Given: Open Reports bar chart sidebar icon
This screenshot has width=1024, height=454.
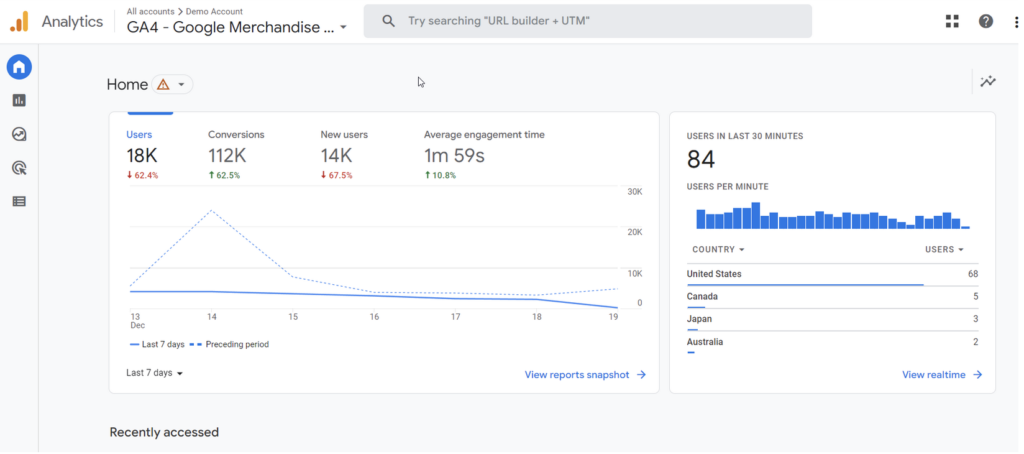Looking at the screenshot, I should pyautogui.click(x=19, y=101).
